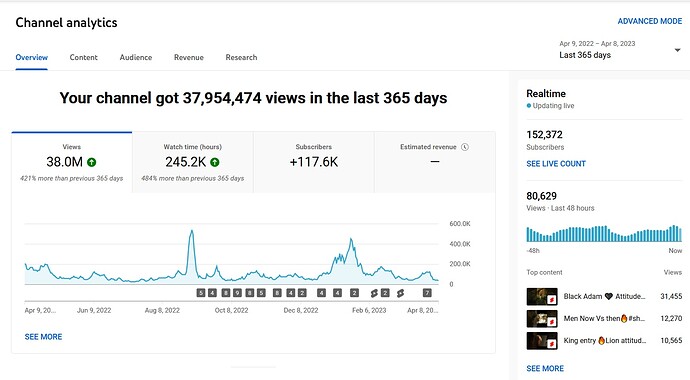Click the Oct 8, 2022 axis label
Image resolution: width=690 pixels, height=380 pixels.
231,310
